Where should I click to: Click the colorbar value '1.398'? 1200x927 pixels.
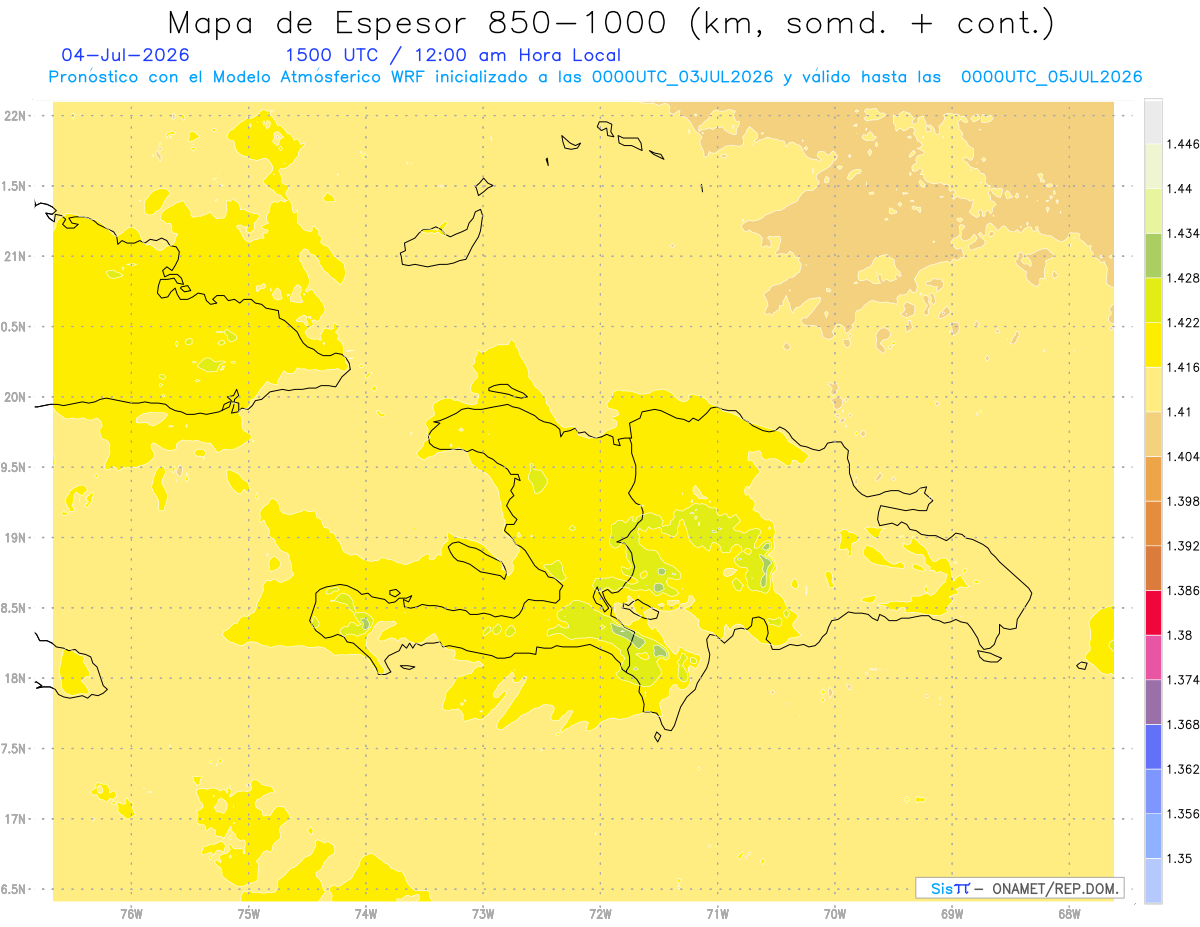click(1183, 501)
